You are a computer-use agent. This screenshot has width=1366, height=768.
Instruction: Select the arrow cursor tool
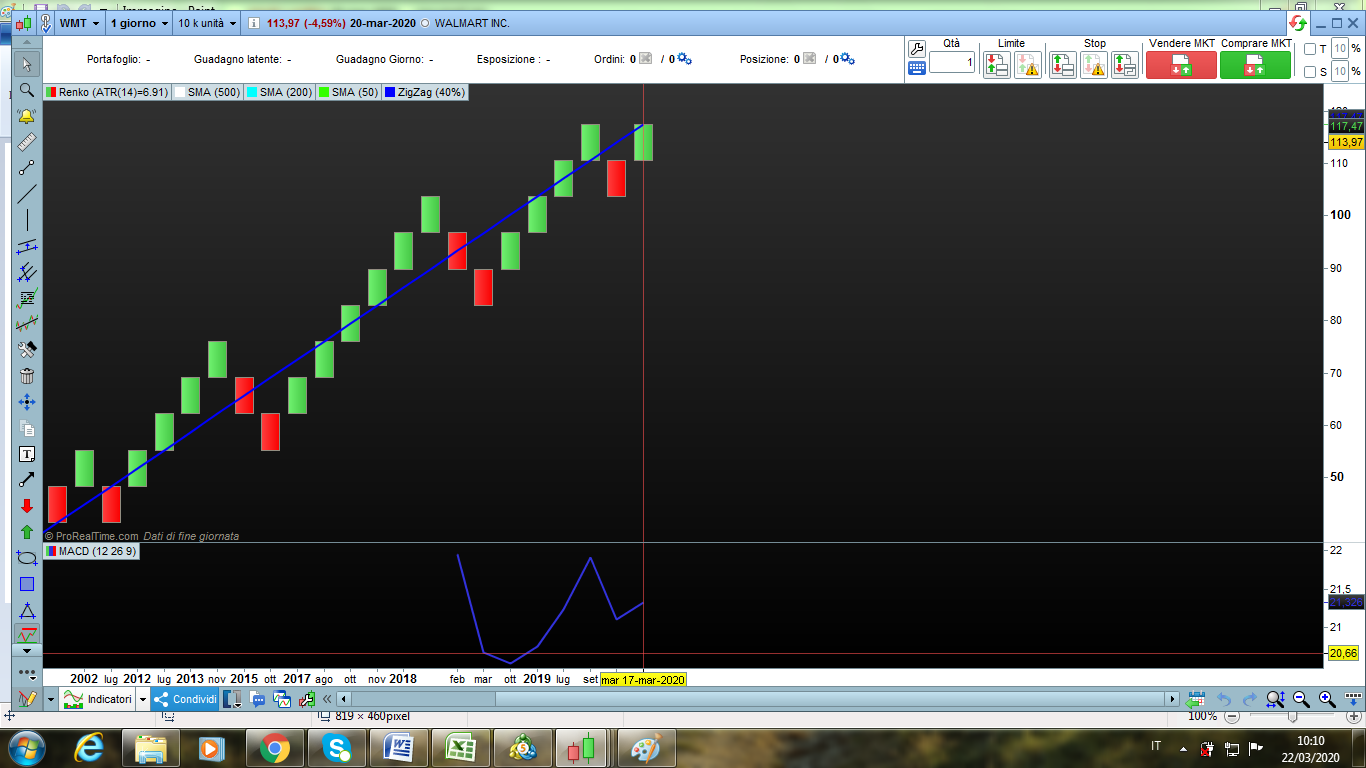click(x=27, y=64)
